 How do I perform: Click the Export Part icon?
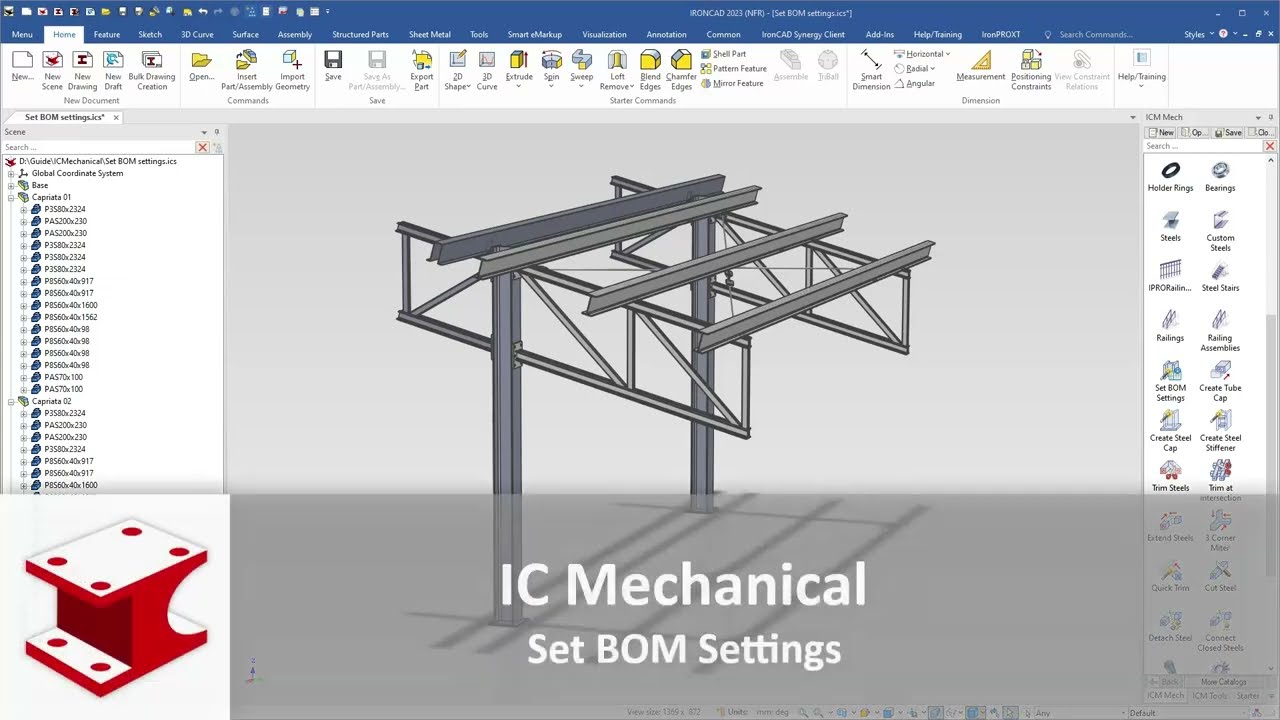[x=422, y=69]
